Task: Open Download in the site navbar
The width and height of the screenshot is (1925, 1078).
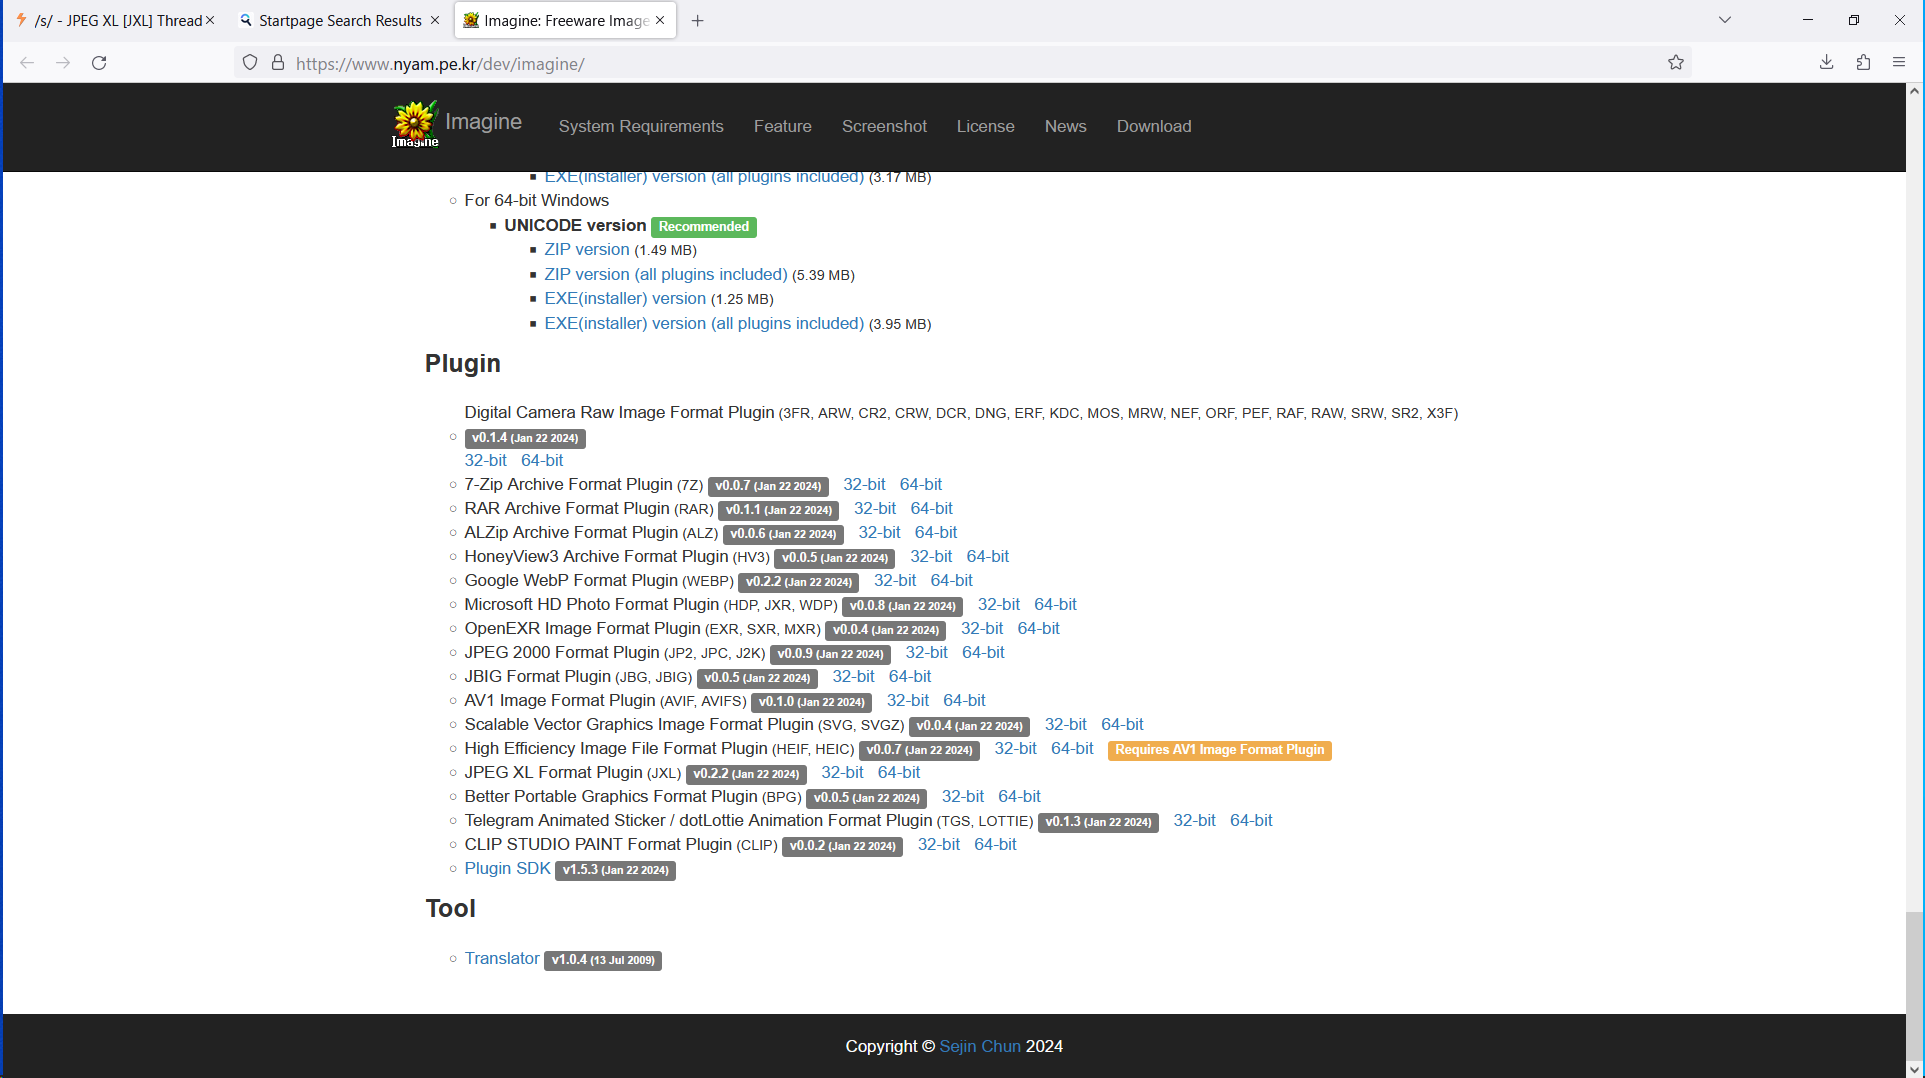Action: point(1154,126)
